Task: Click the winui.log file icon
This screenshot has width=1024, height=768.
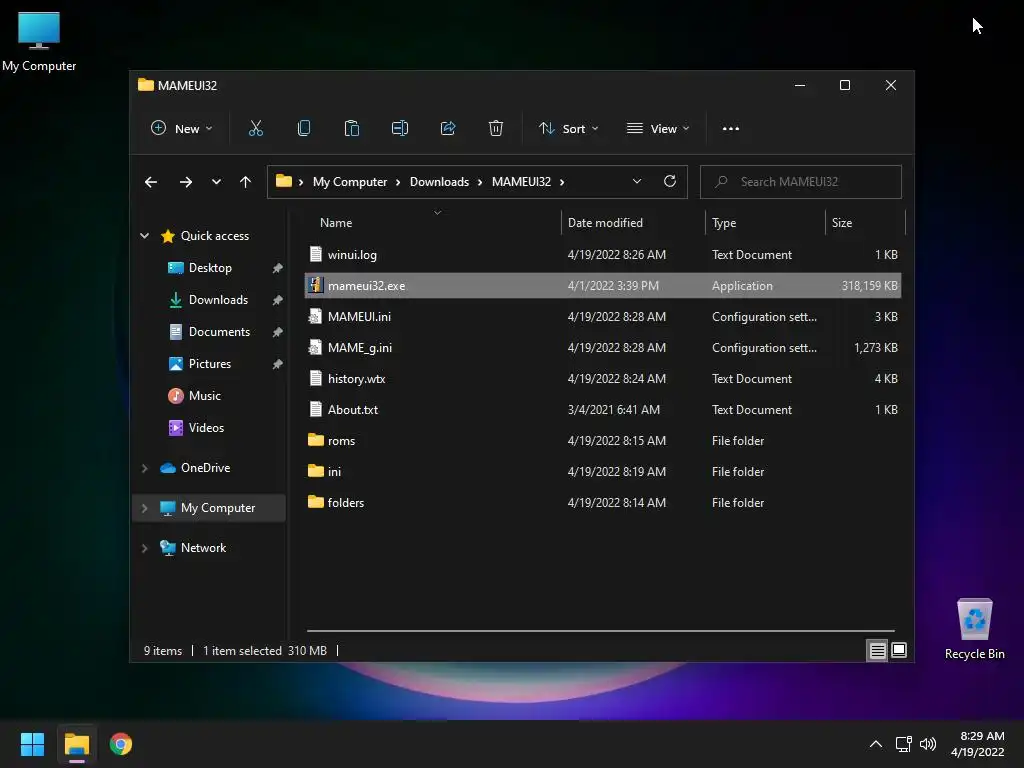Action: (315, 255)
